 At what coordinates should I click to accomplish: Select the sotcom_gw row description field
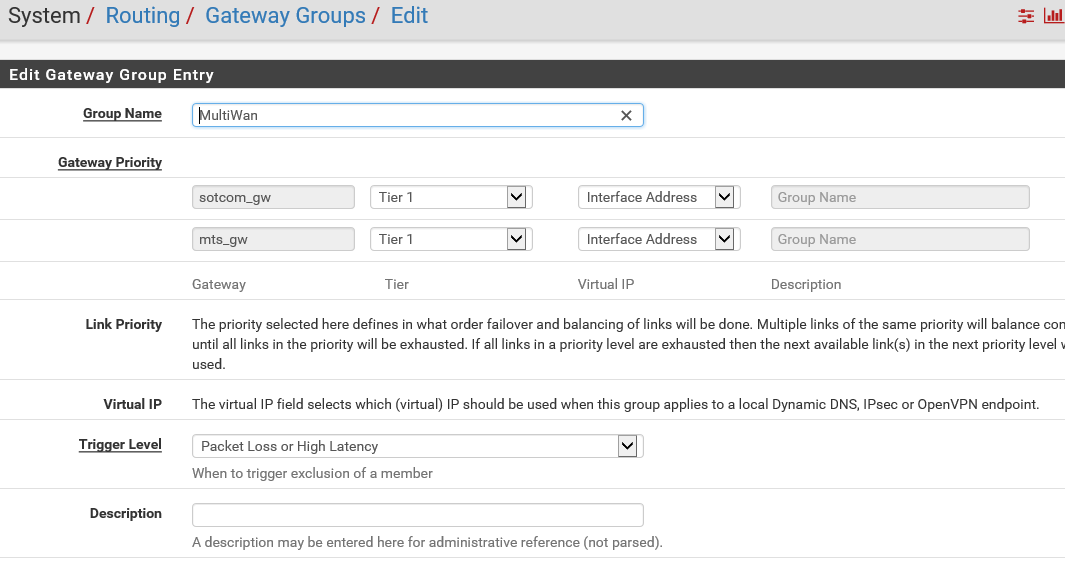900,198
